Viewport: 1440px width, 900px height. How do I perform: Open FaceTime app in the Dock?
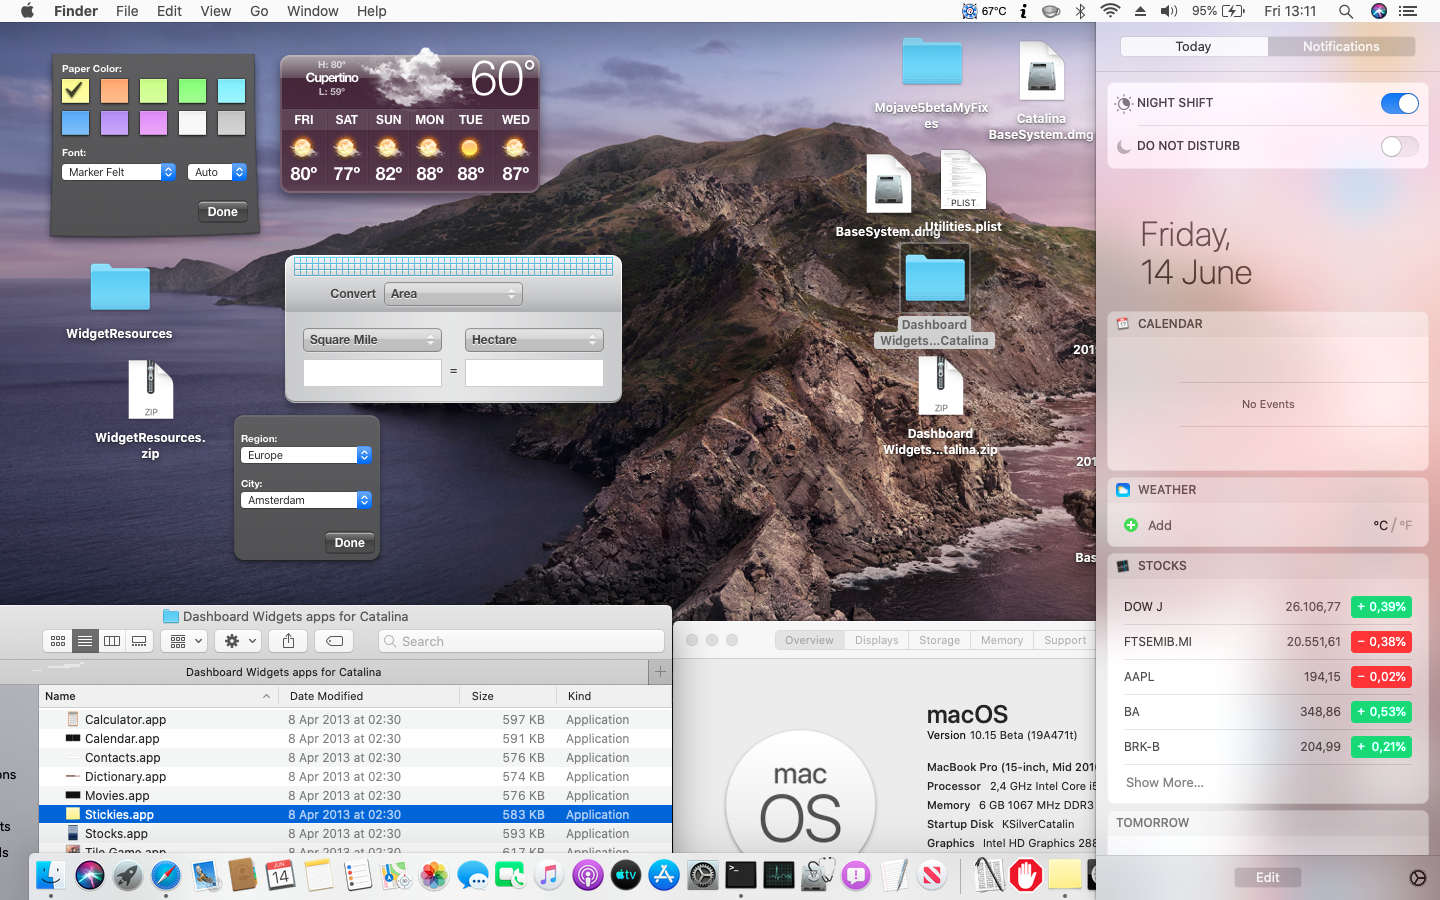coord(510,876)
